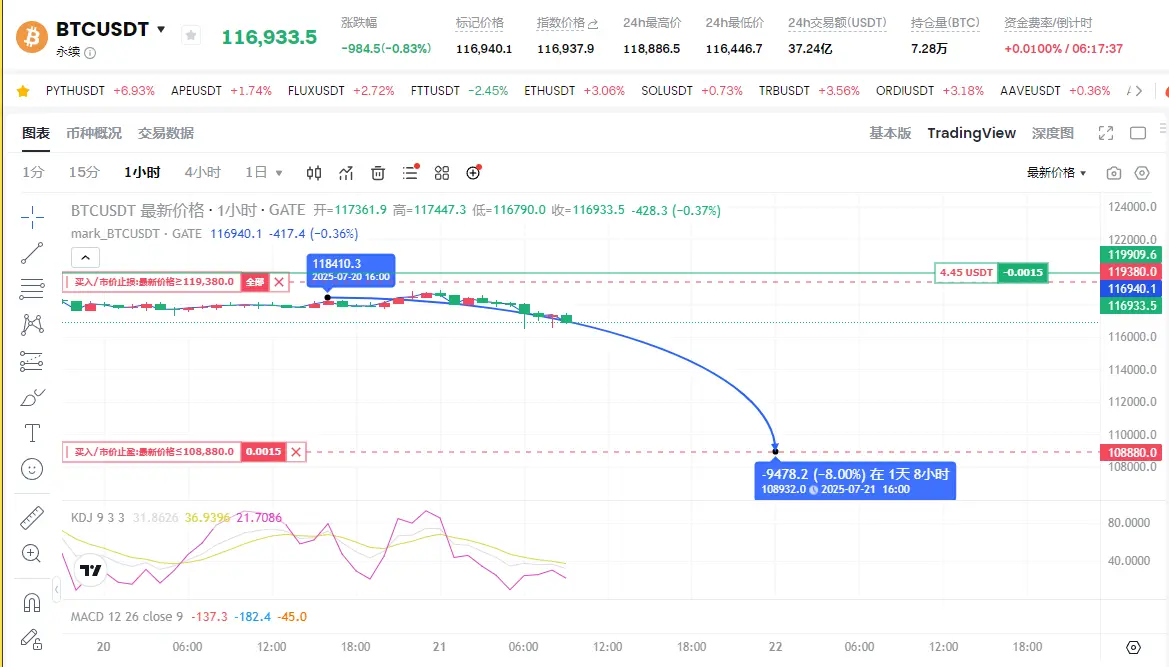Image resolution: width=1169 pixels, height=667 pixels.
Task: Switch to the 交易数据 tab
Action: coord(166,133)
